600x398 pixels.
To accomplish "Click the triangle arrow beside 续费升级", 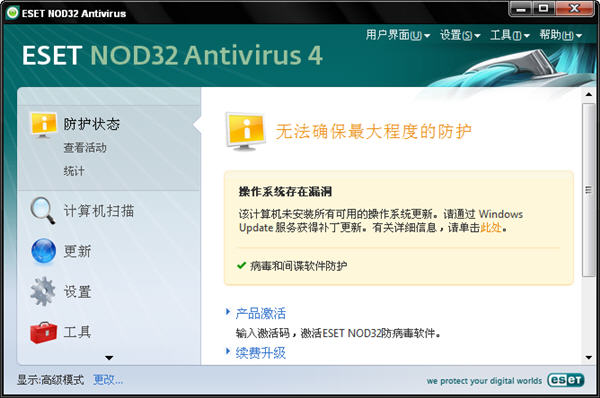I will click(228, 351).
